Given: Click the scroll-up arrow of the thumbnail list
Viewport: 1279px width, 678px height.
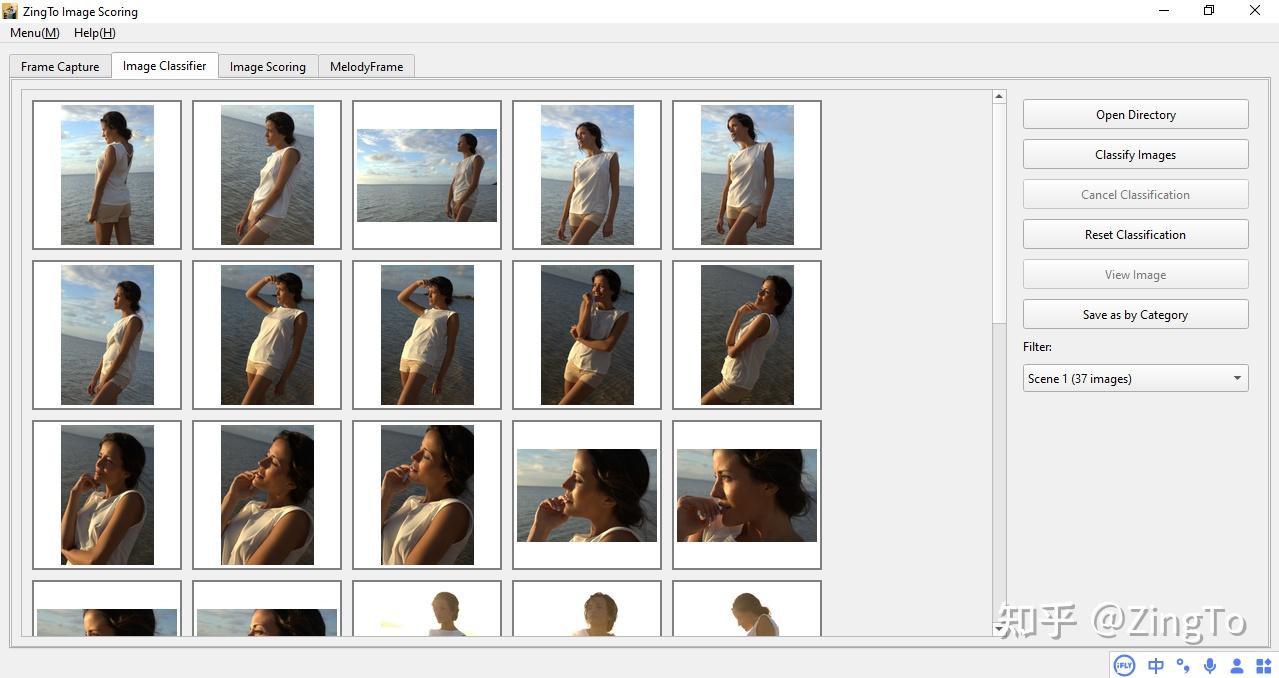Looking at the screenshot, I should tap(999, 97).
